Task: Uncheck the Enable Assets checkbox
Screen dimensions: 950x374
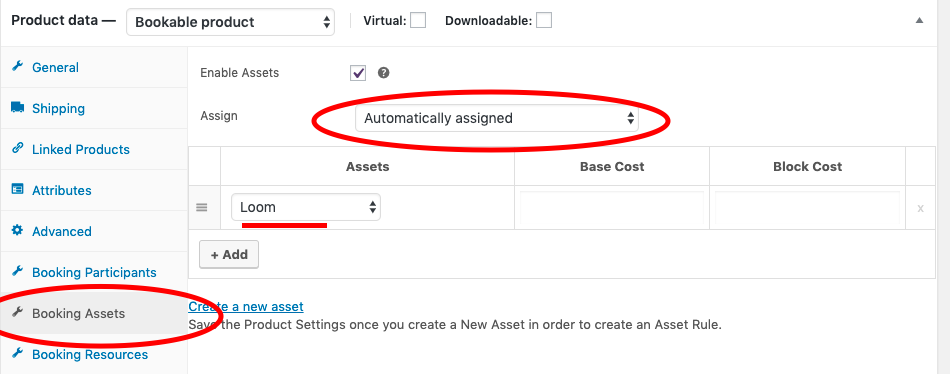Action: (x=358, y=73)
